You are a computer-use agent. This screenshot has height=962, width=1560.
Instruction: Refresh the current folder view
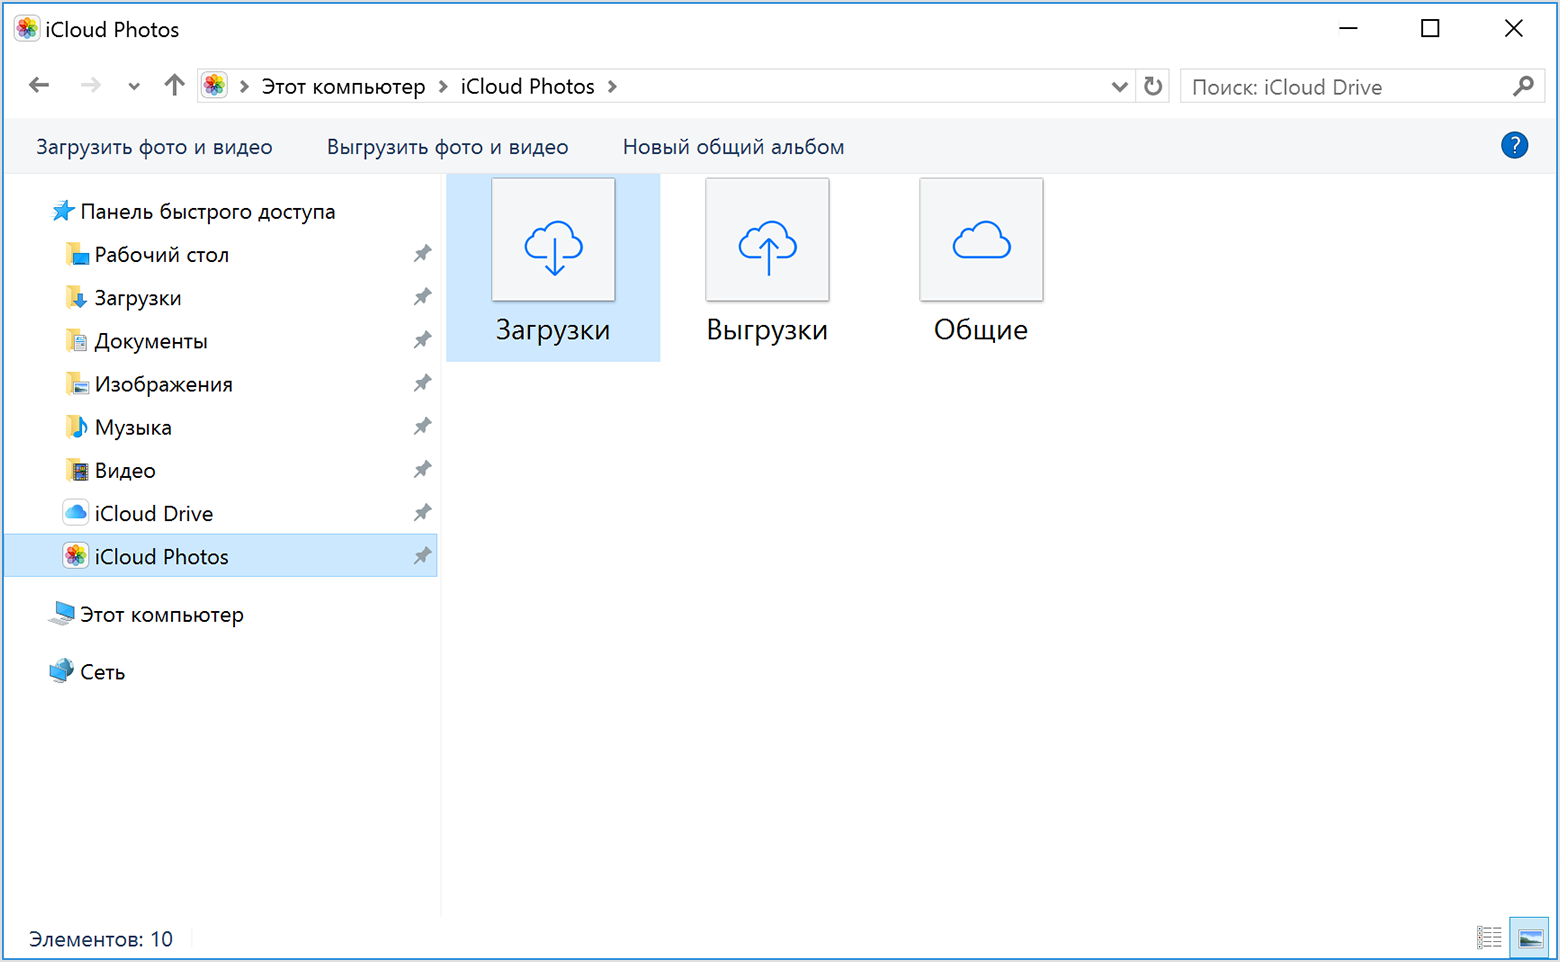coord(1153,87)
